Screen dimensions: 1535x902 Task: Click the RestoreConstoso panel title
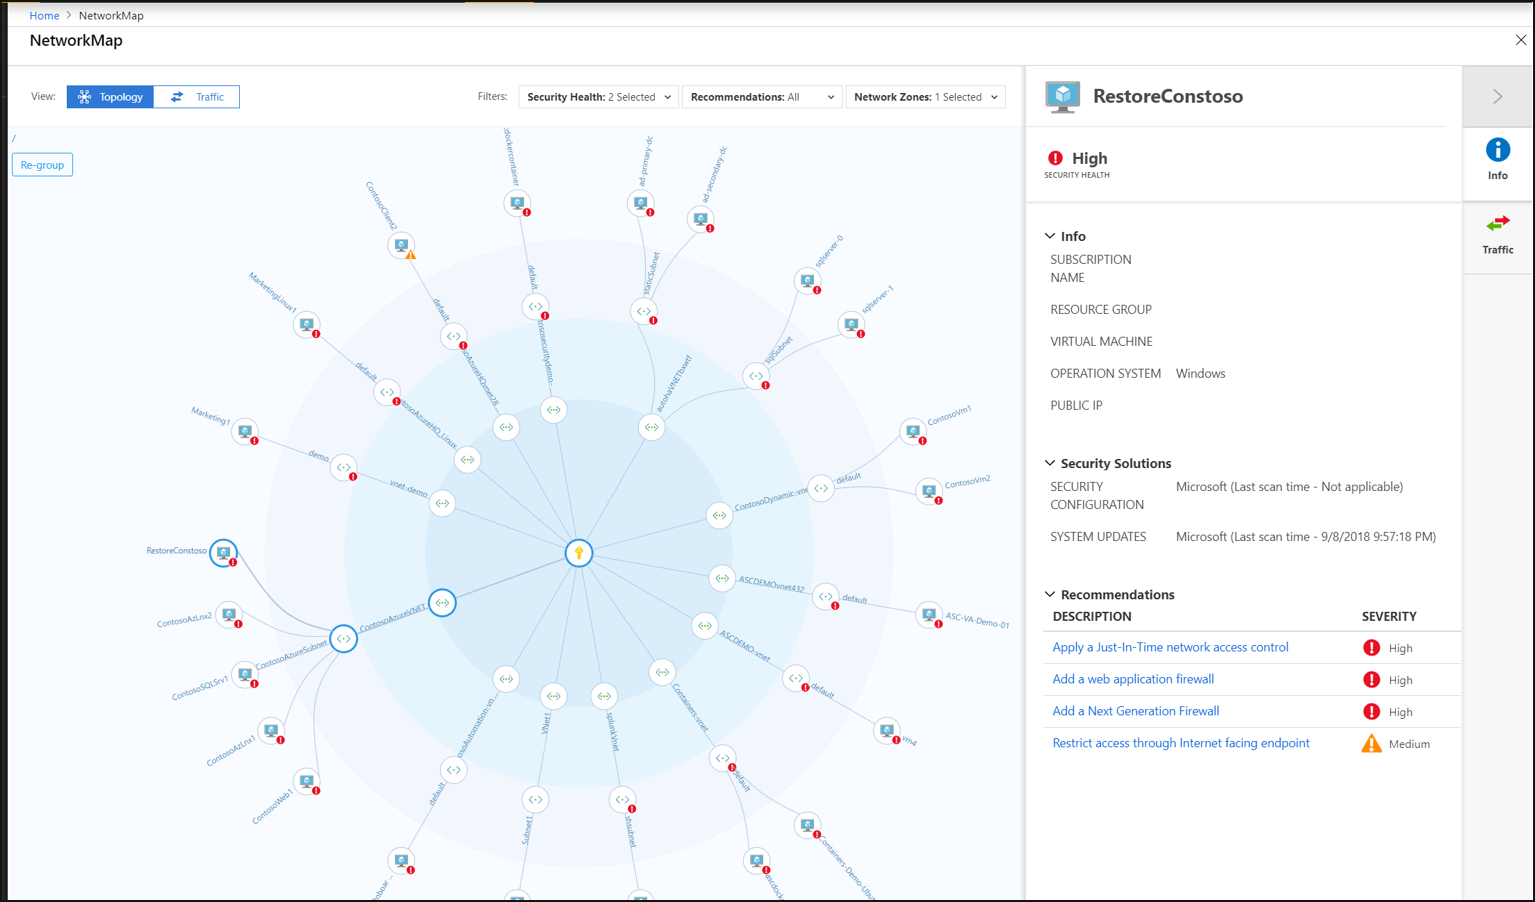click(1168, 96)
